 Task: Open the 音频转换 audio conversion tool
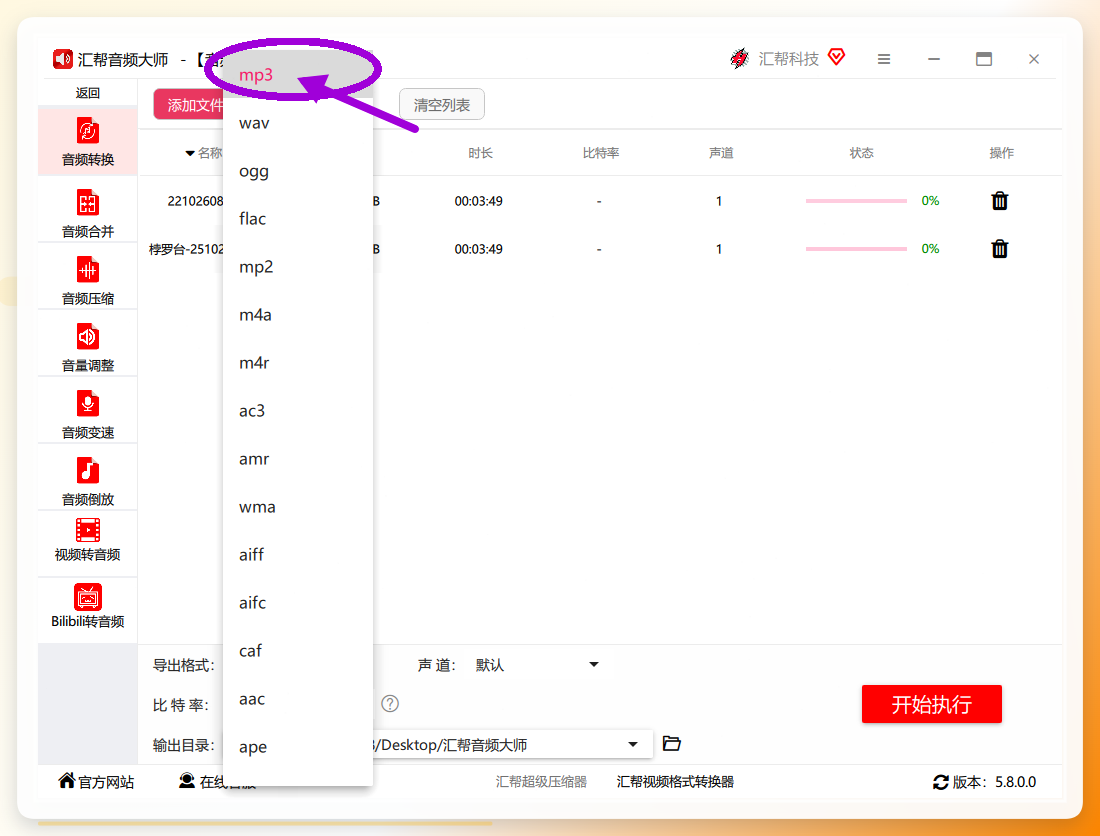pyautogui.click(x=88, y=141)
